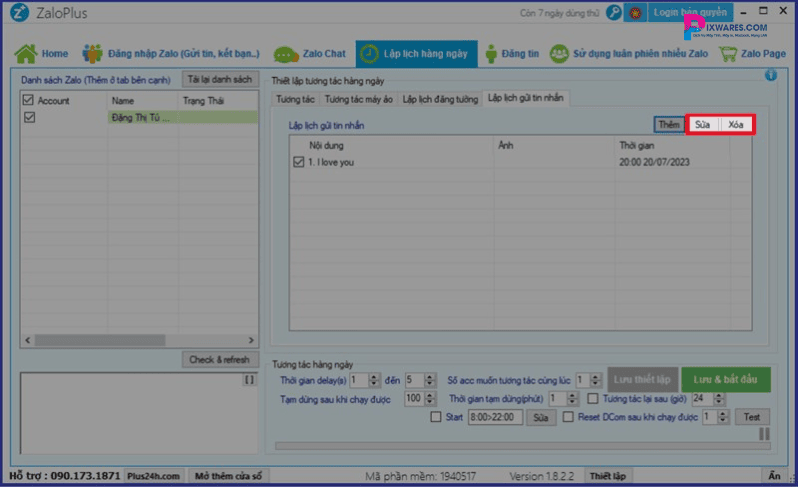Uncheck the '1. I love you' message
Image resolution: width=800 pixels, height=487 pixels.
tap(299, 162)
